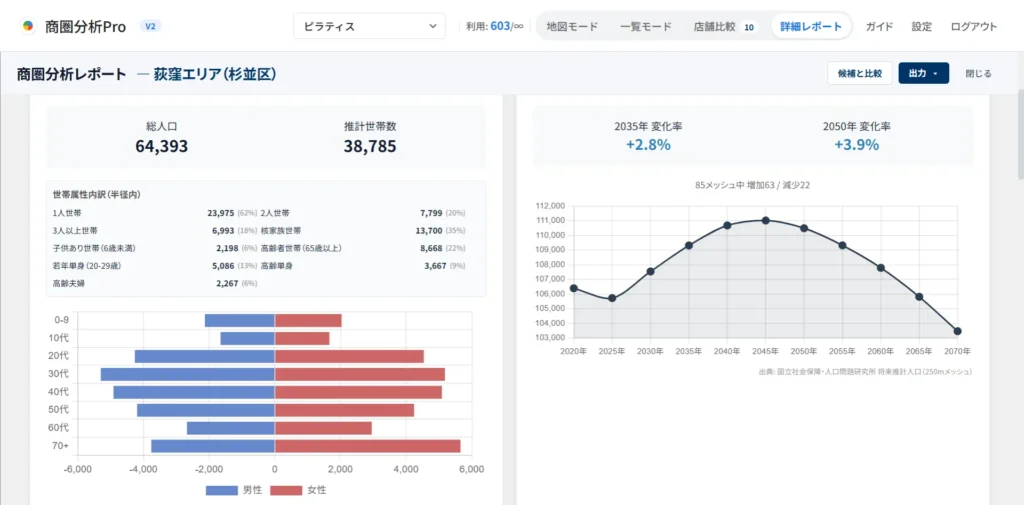The image size is (1024, 505).
Task: Switch to 地図モード tab
Action: coord(572,27)
